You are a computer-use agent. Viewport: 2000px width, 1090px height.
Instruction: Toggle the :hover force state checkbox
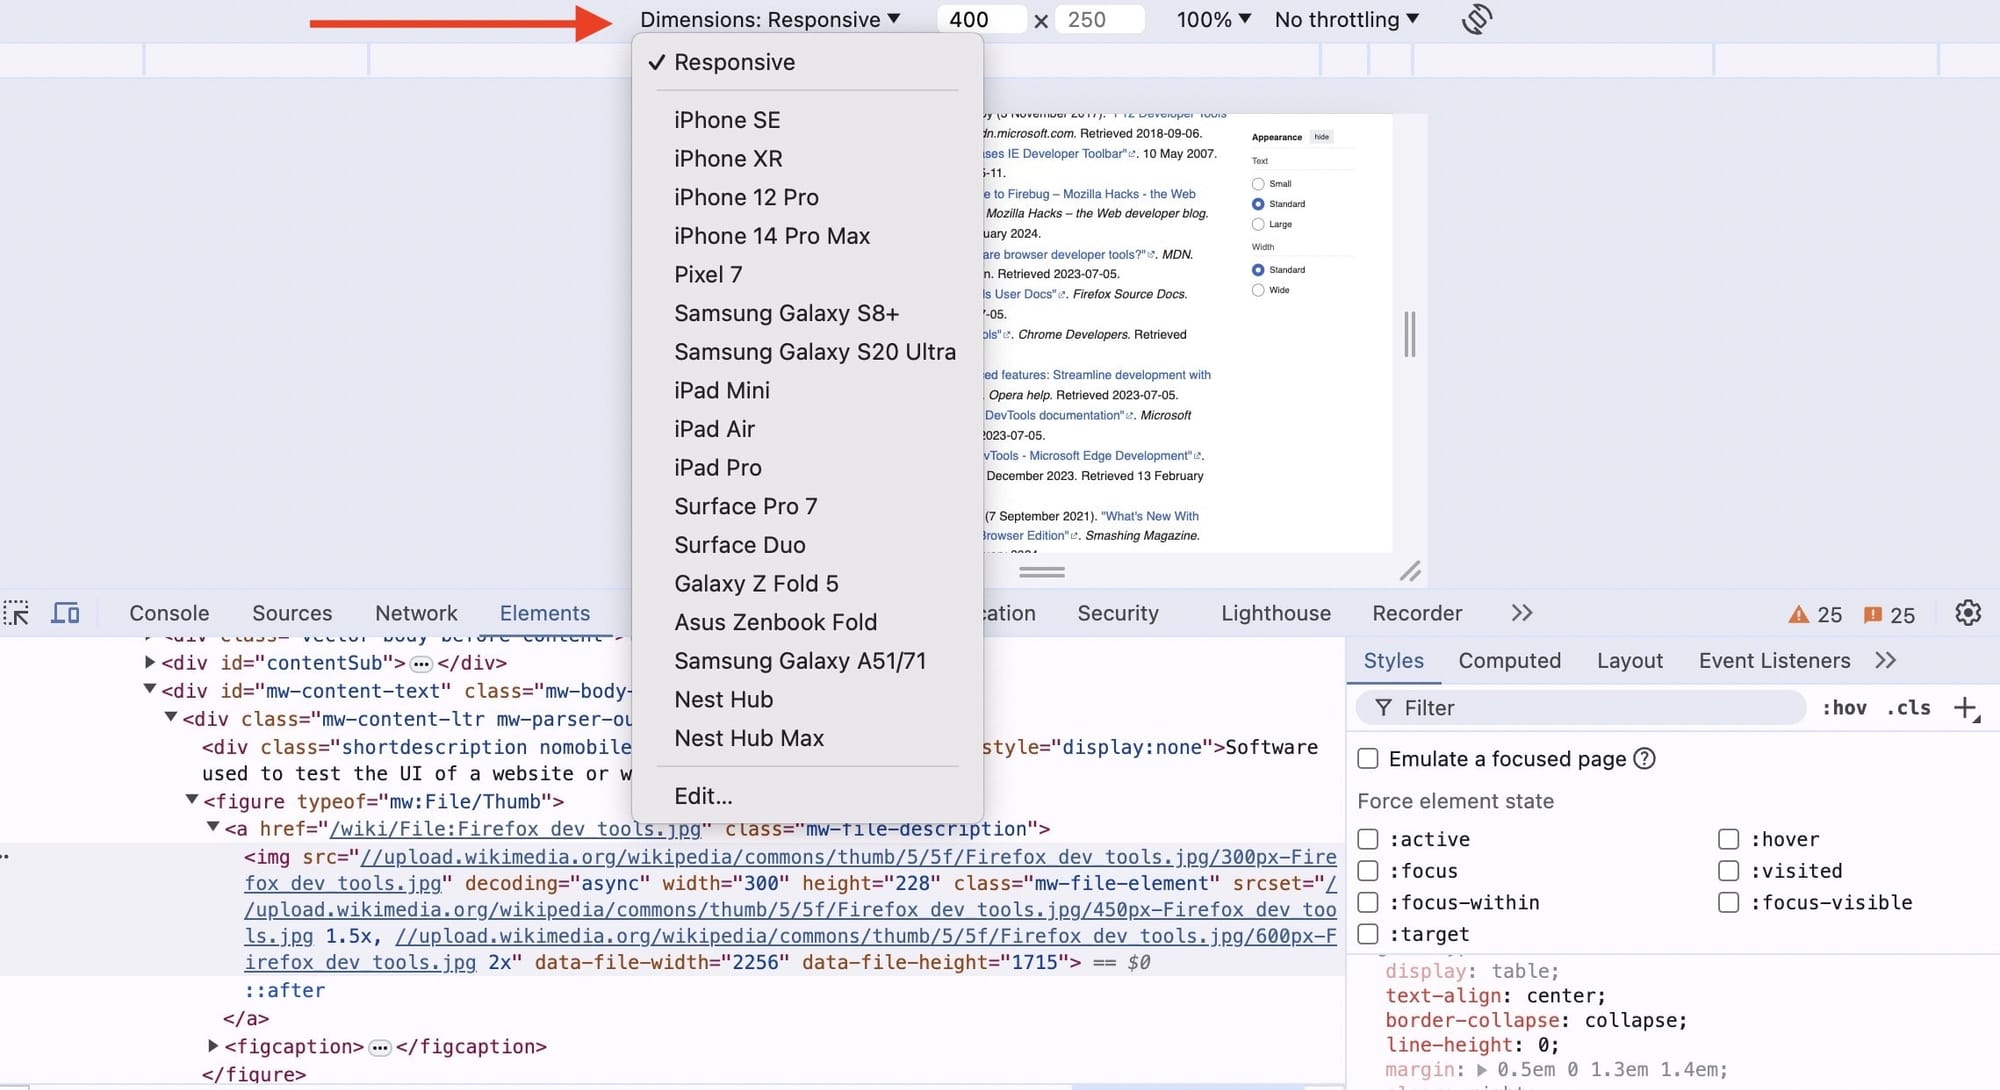coord(1728,838)
